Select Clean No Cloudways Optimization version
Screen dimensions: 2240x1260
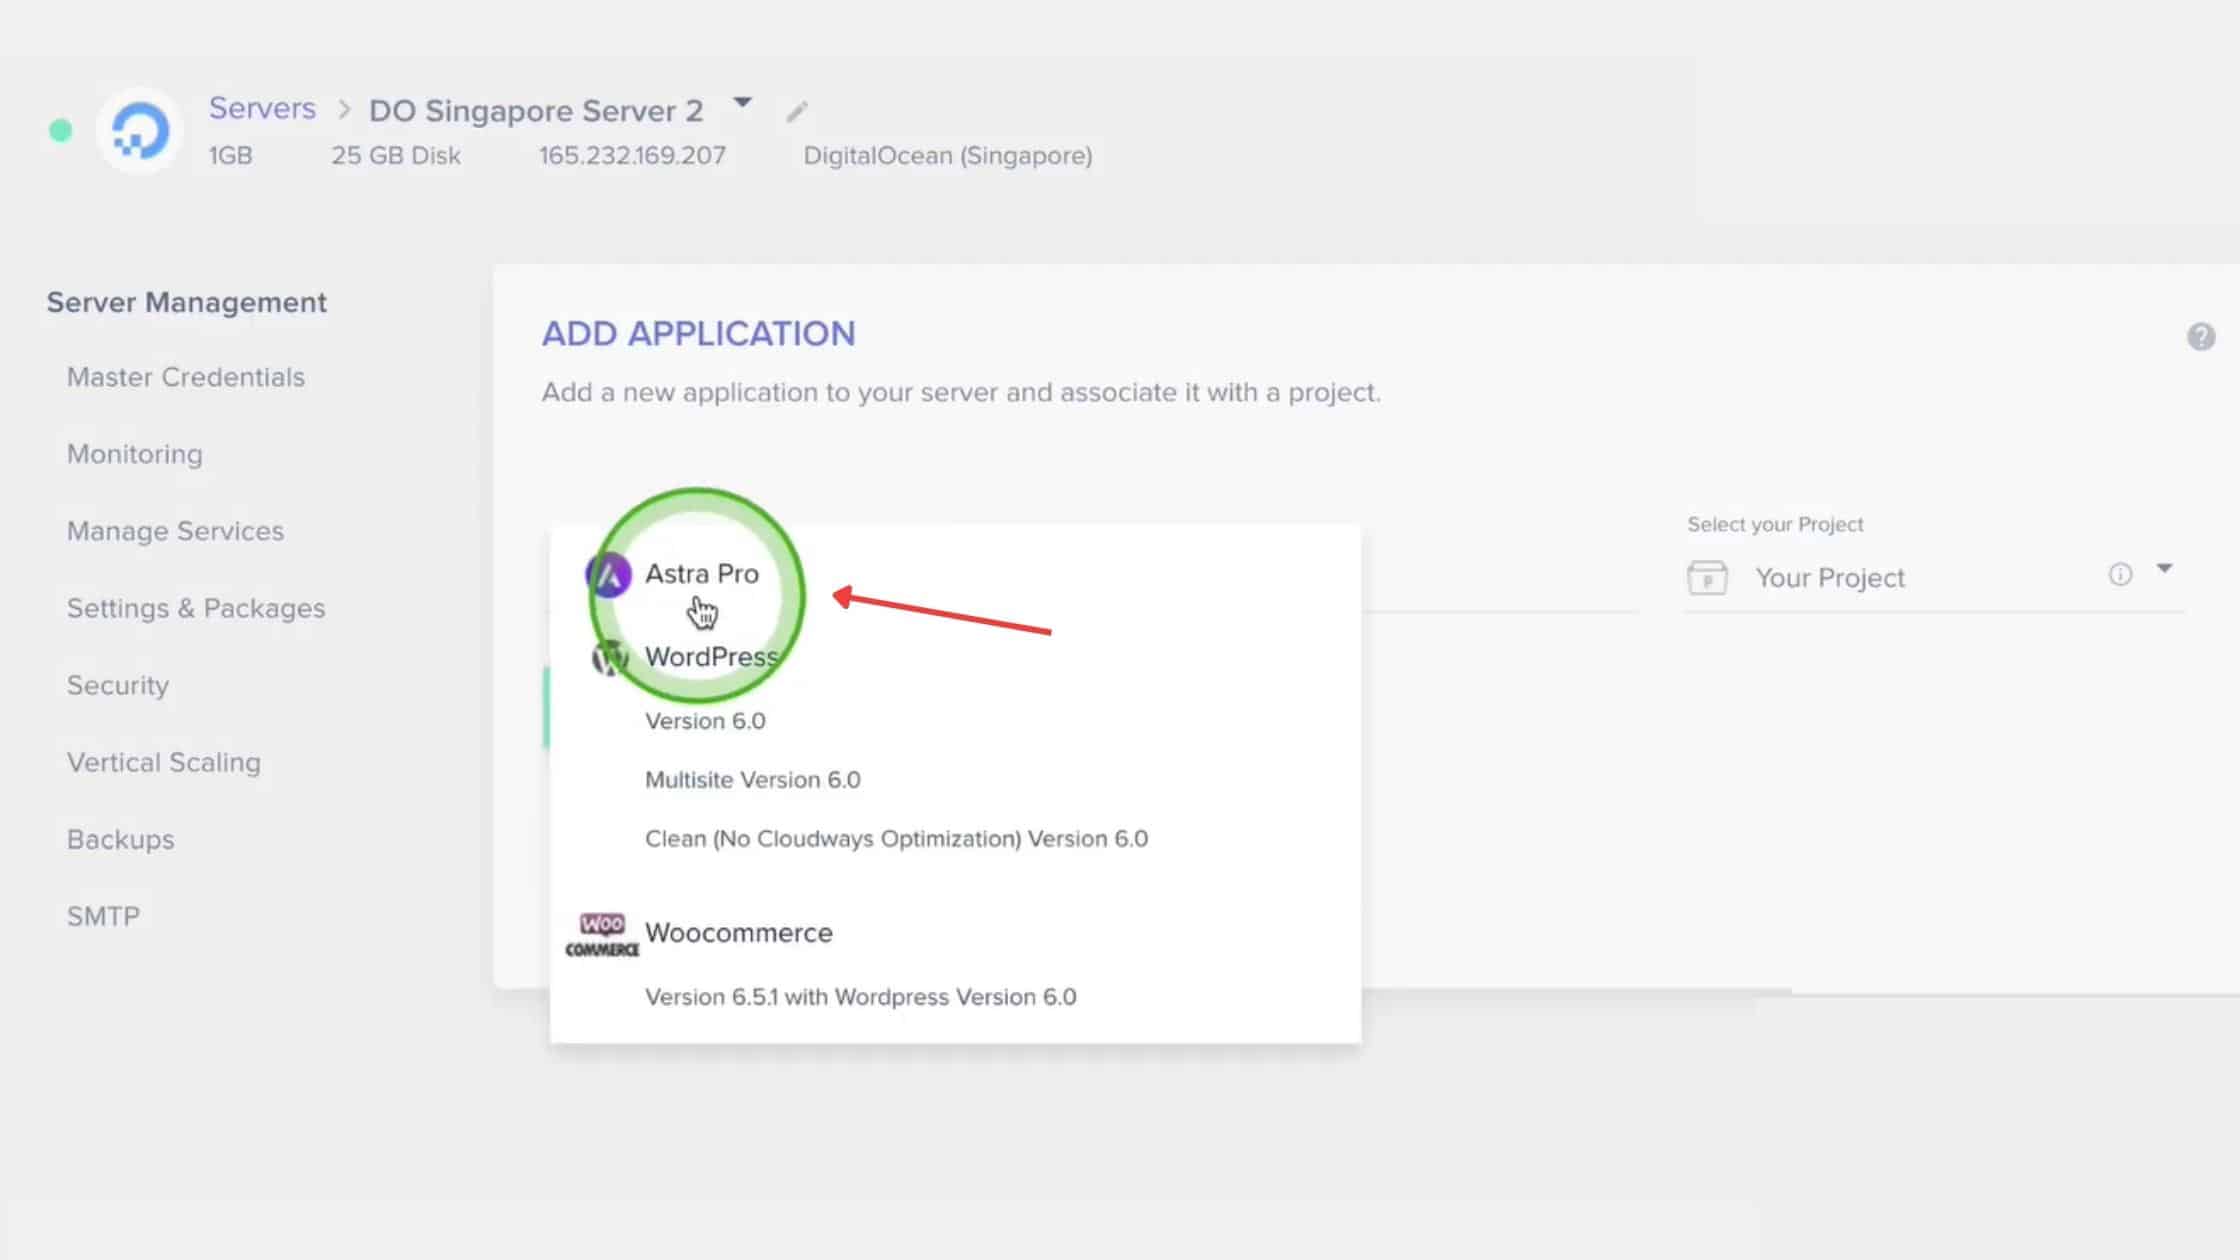(896, 839)
